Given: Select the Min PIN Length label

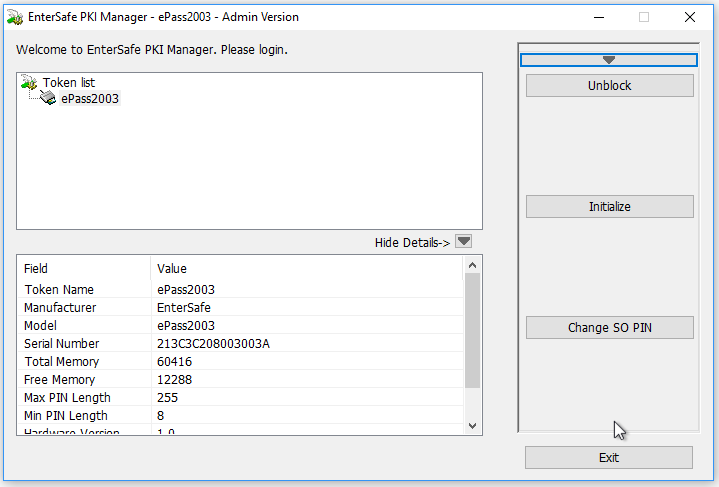Looking at the screenshot, I should [x=66, y=415].
